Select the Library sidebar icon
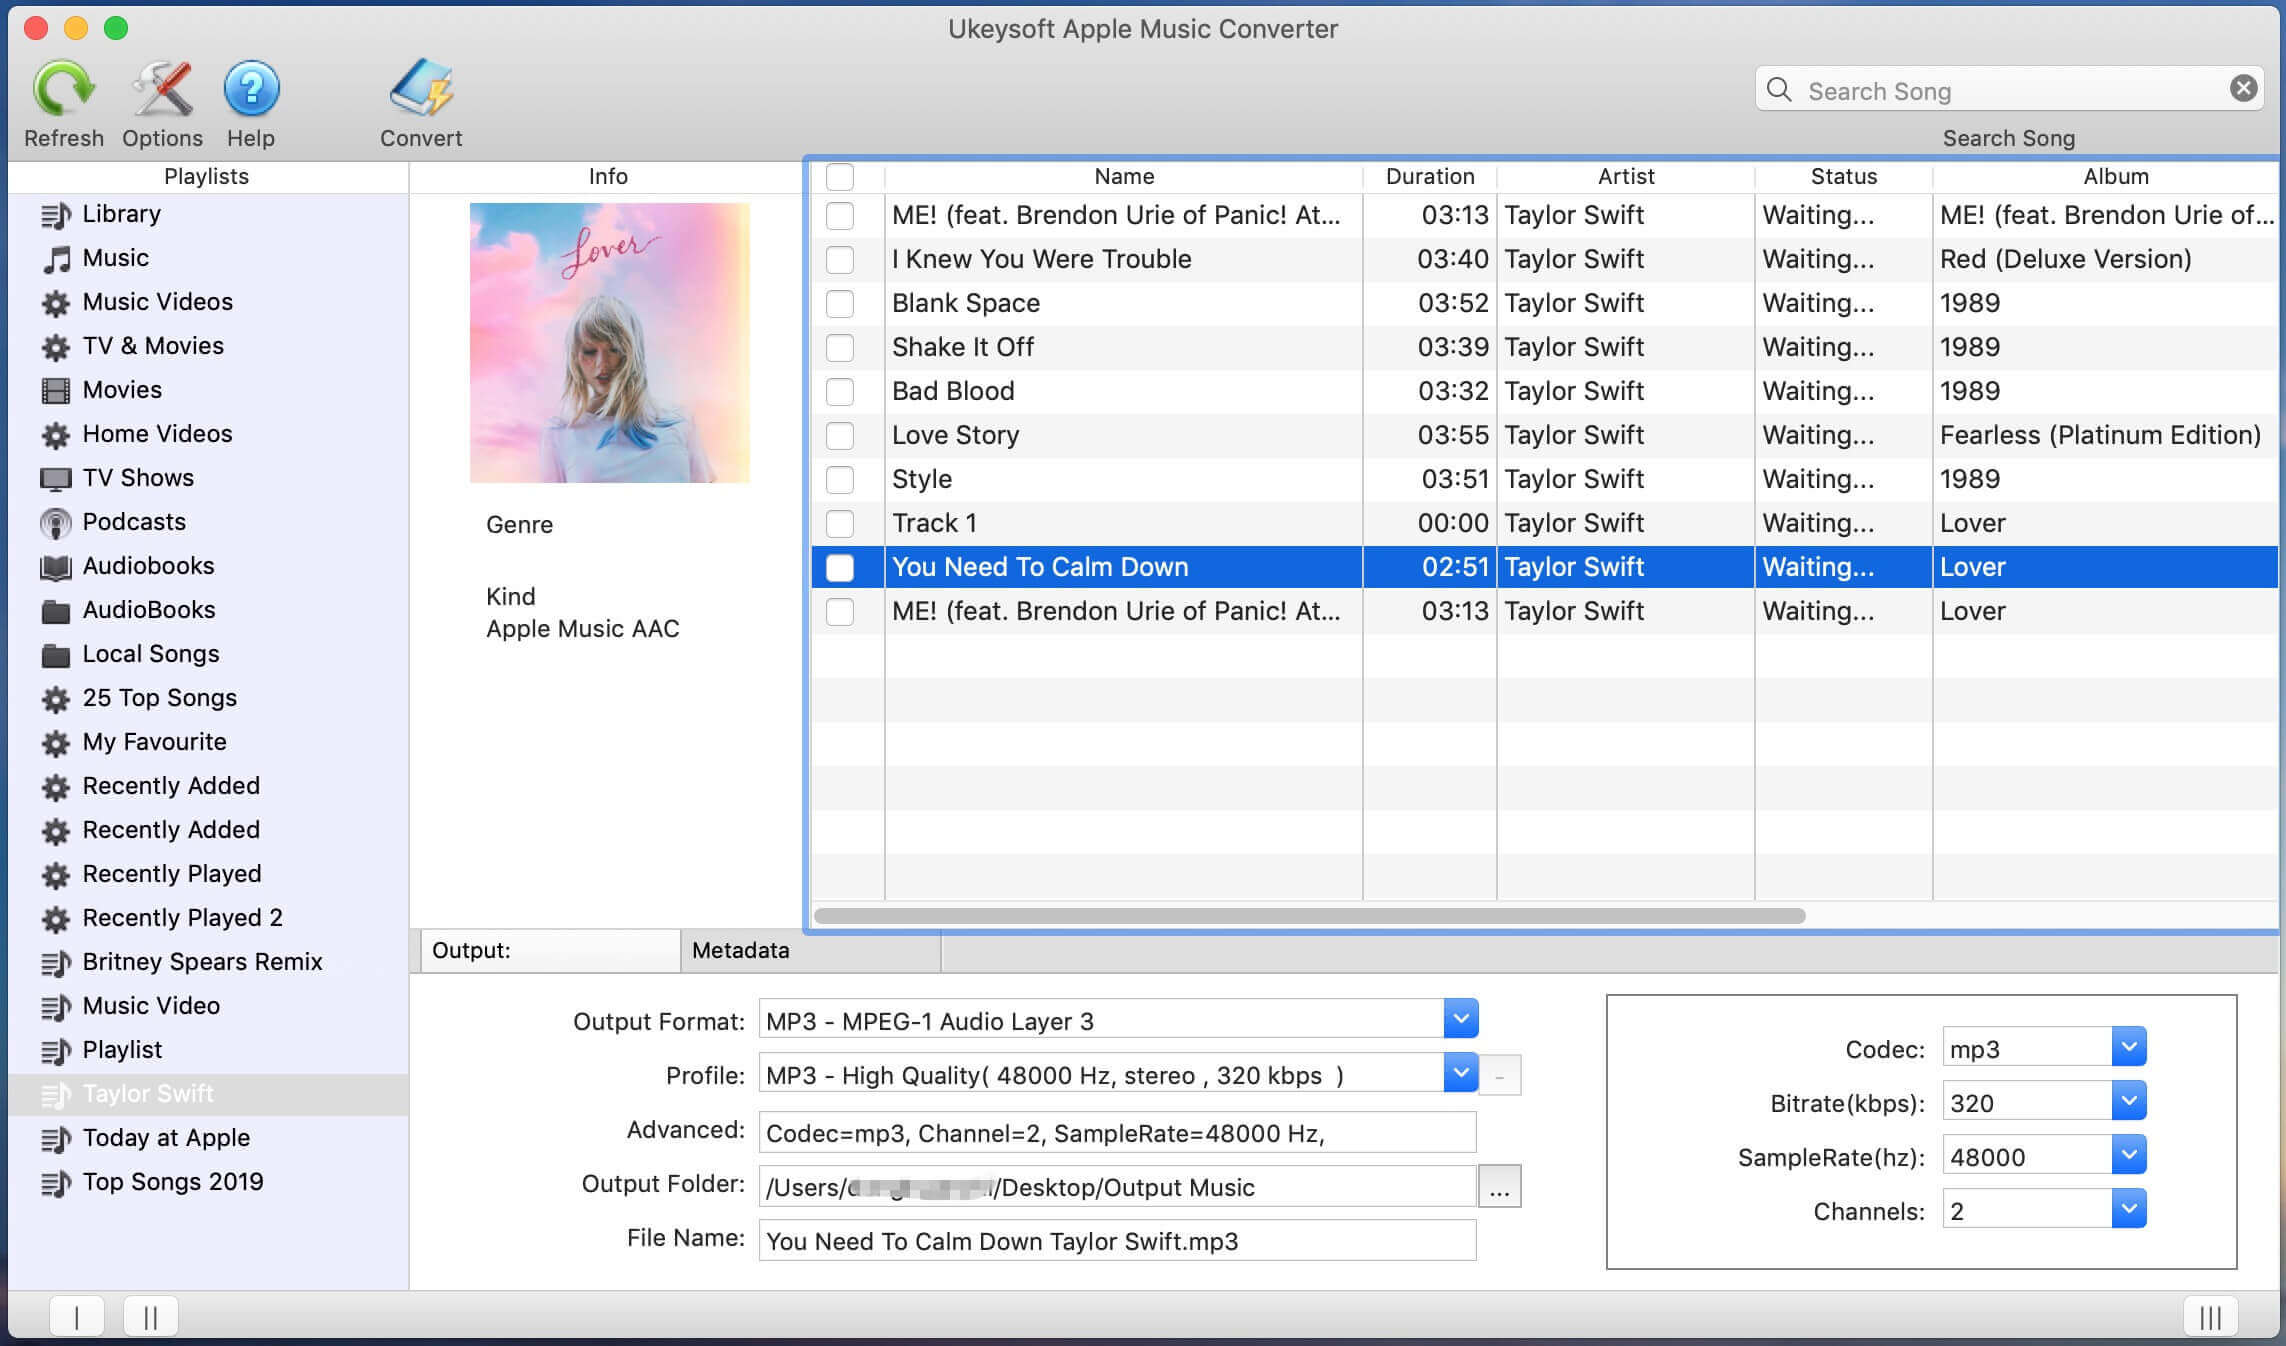The image size is (2286, 1346). point(56,213)
